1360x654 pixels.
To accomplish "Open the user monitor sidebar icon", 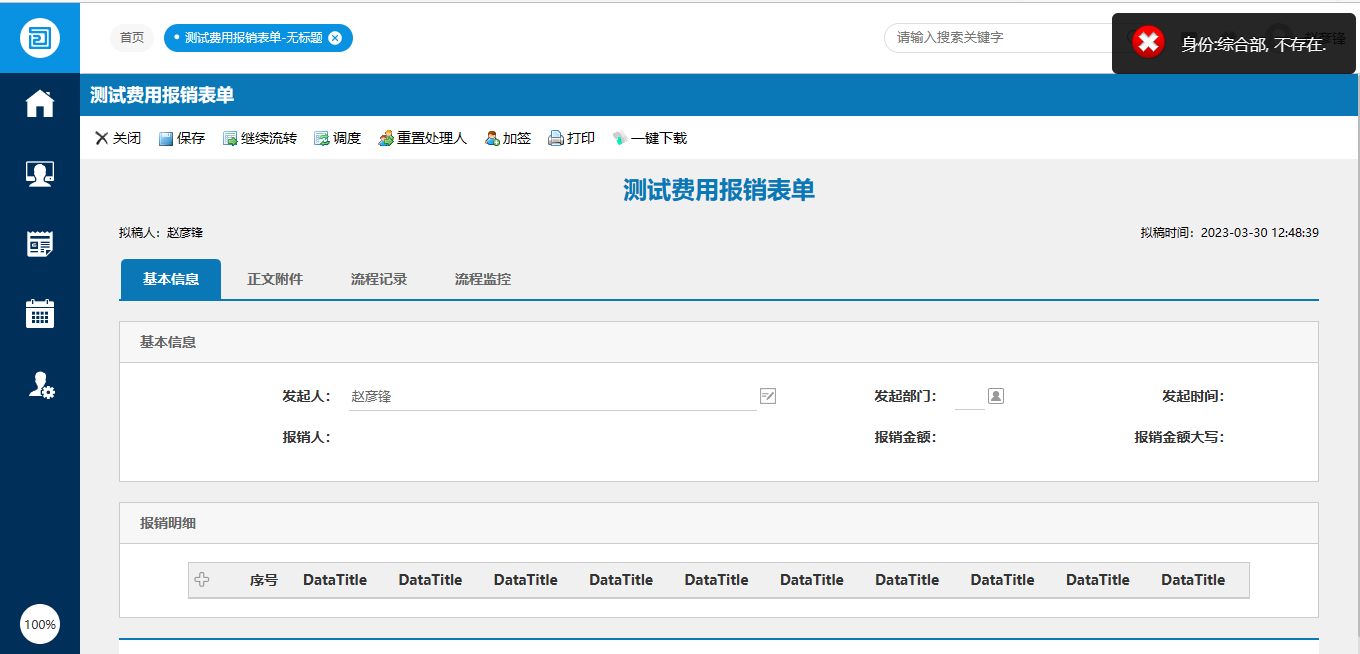I will tap(40, 174).
